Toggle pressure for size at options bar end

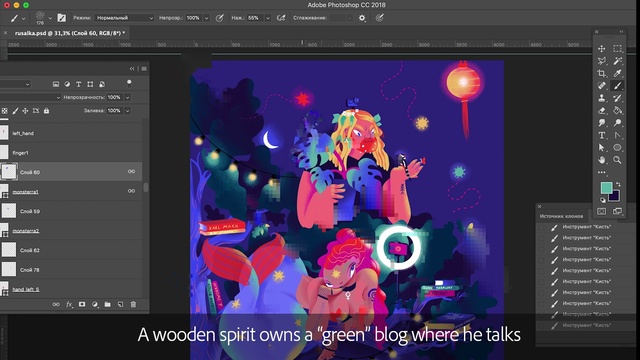tap(380, 18)
